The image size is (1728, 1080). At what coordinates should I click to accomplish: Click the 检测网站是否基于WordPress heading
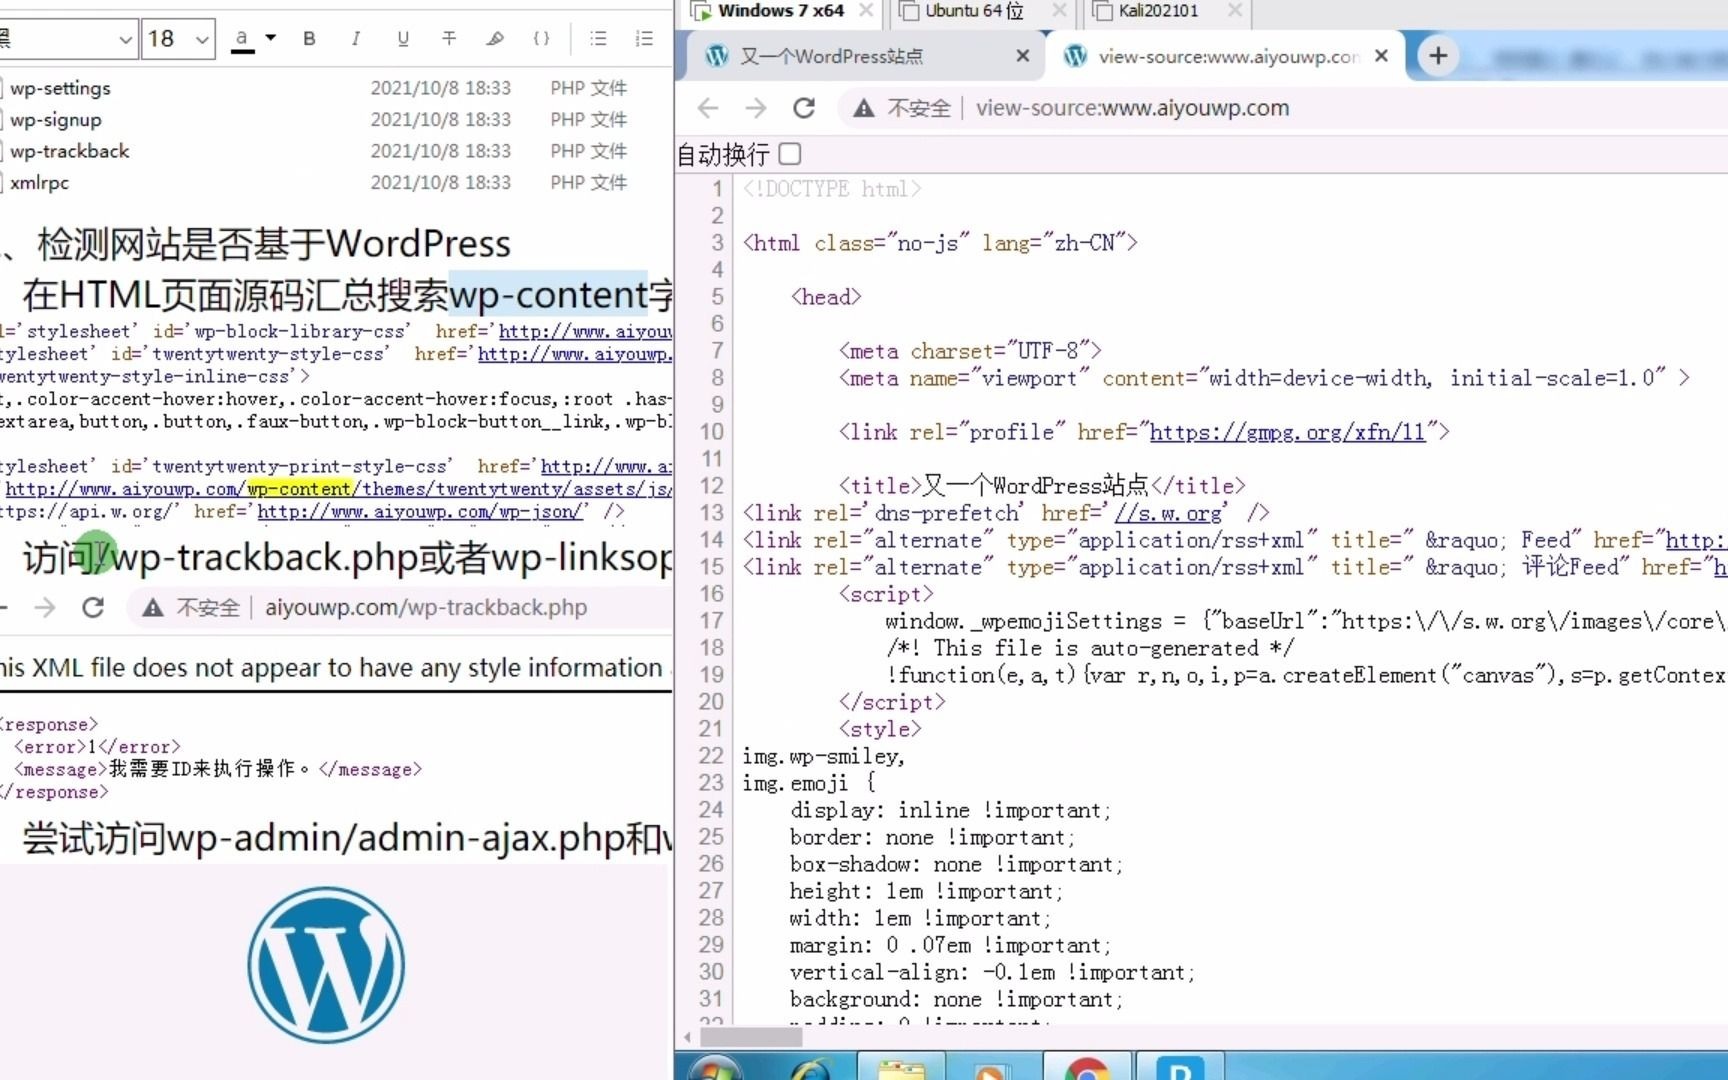click(274, 244)
